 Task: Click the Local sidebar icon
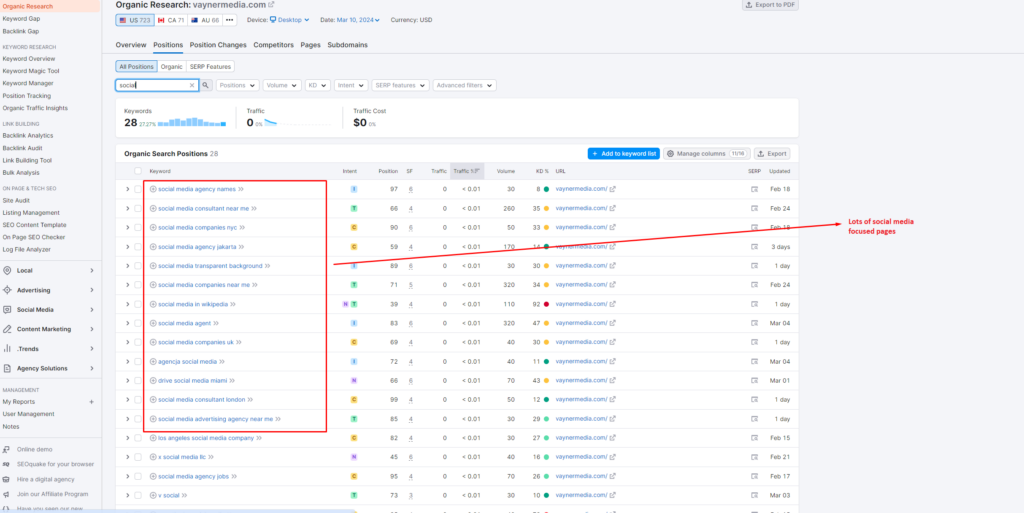(x=7, y=270)
